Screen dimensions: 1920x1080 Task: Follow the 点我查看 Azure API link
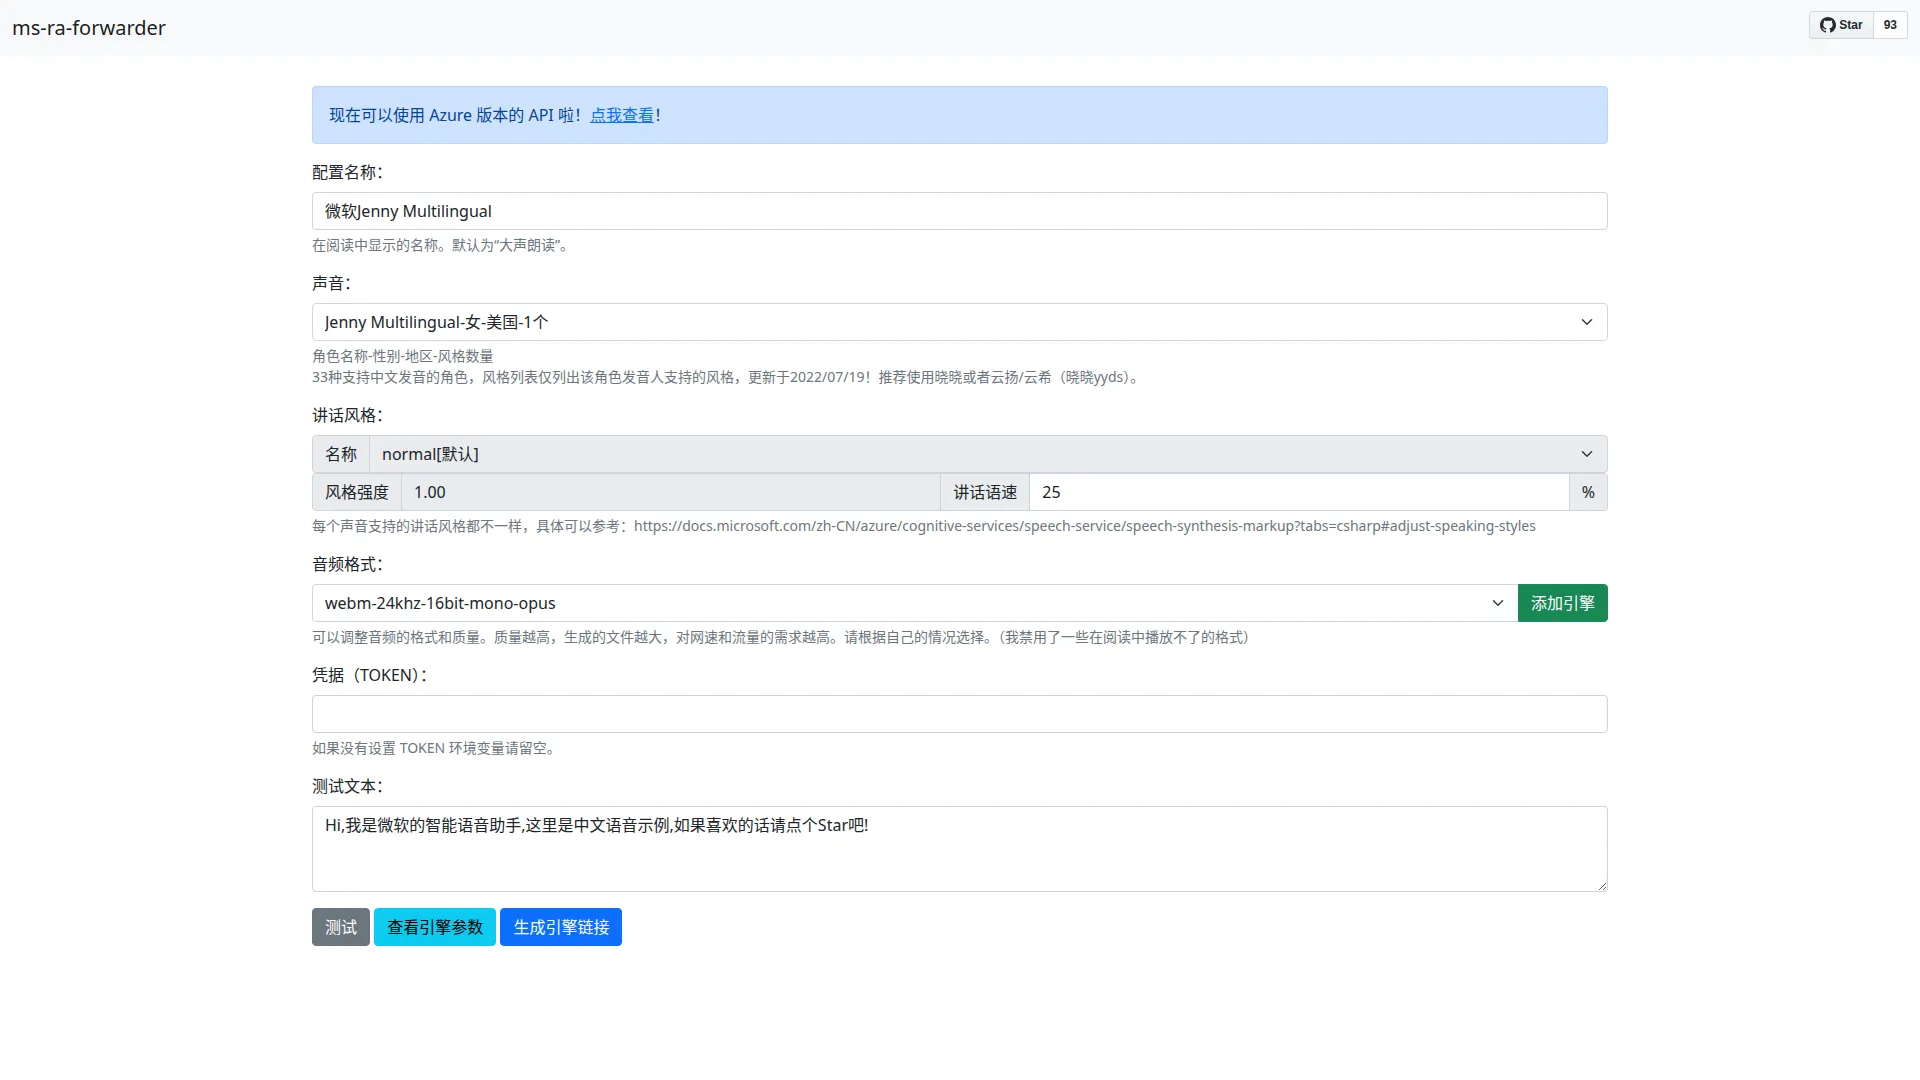click(x=622, y=115)
